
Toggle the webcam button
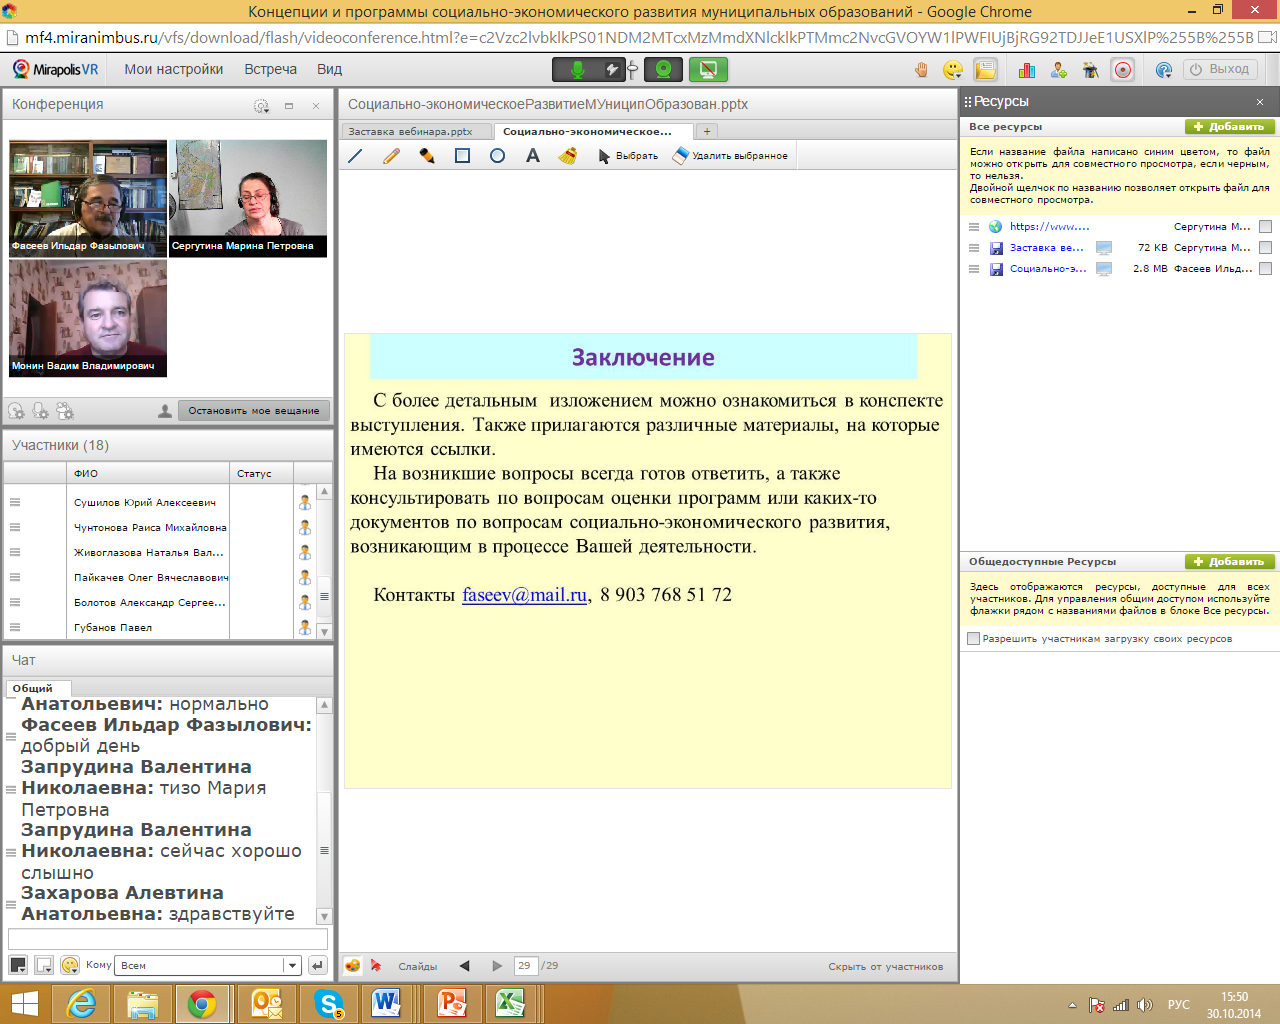point(663,69)
